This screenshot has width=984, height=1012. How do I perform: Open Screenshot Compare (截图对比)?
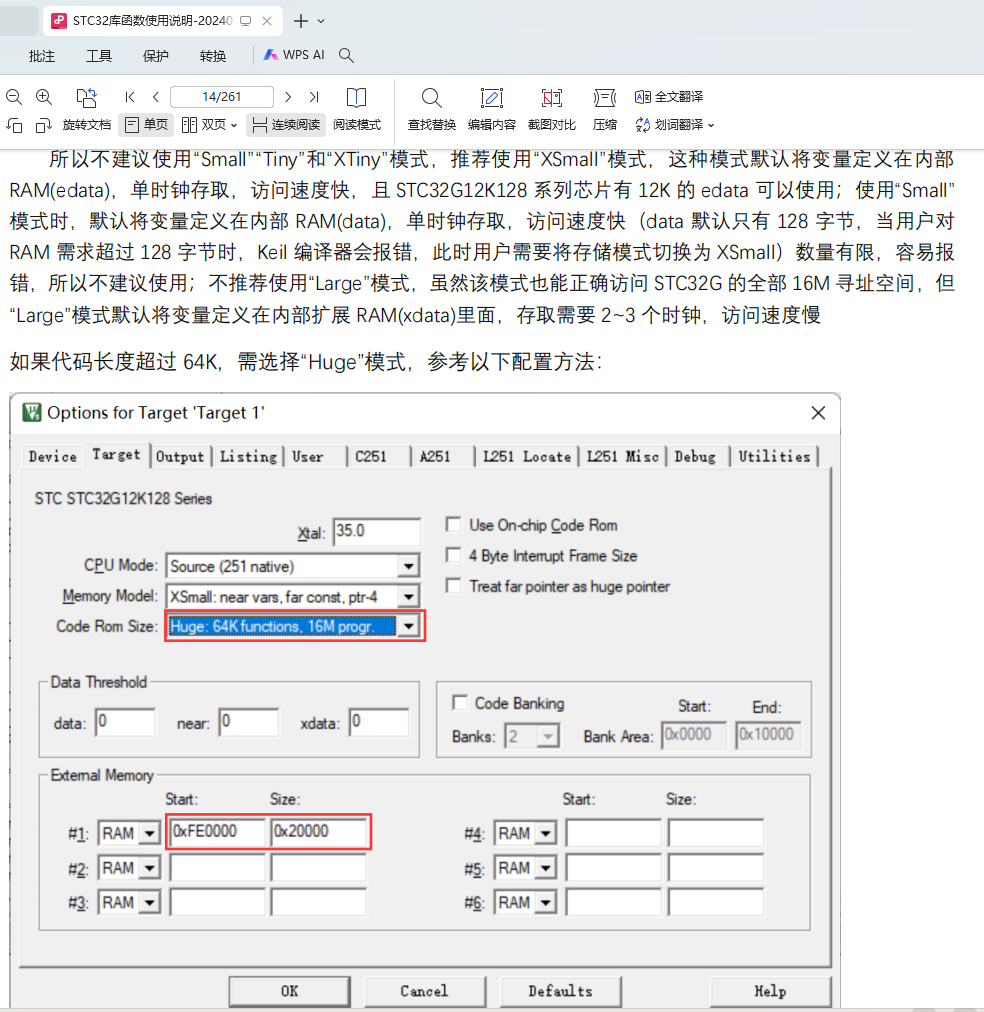552,108
